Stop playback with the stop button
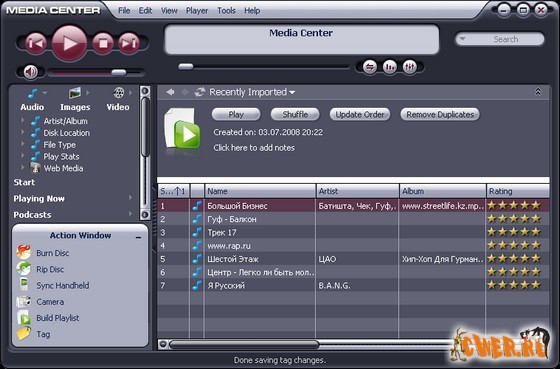The height and width of the screenshot is (369, 560). click(103, 43)
